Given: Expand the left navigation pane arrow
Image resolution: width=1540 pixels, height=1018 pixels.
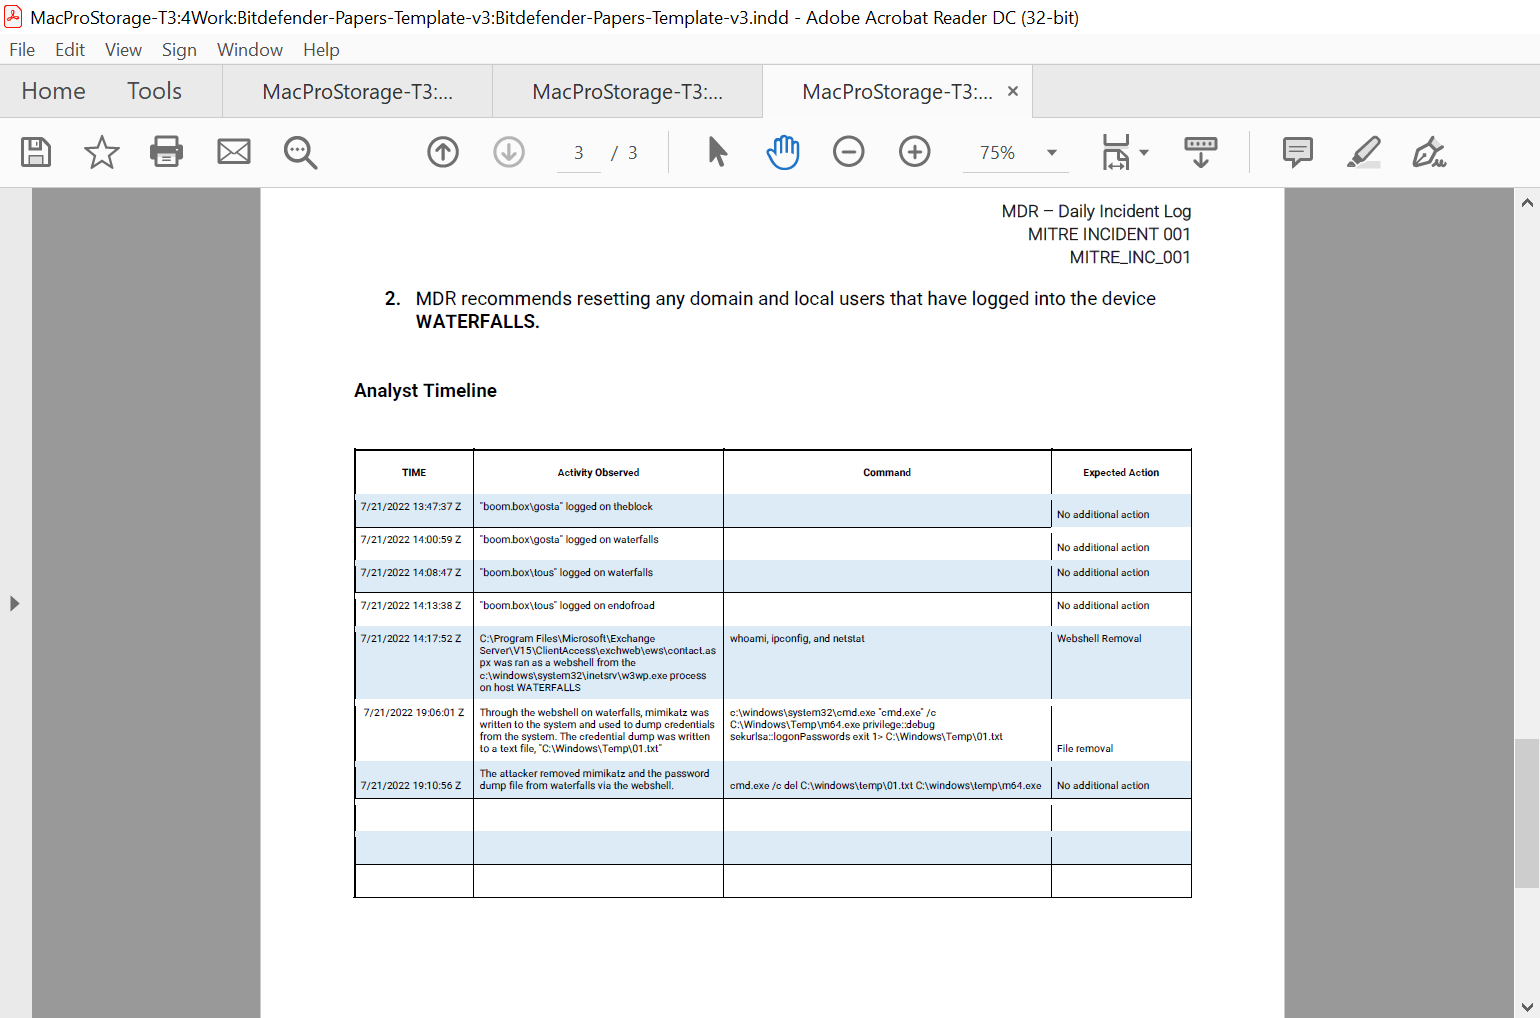Looking at the screenshot, I should tap(14, 604).
